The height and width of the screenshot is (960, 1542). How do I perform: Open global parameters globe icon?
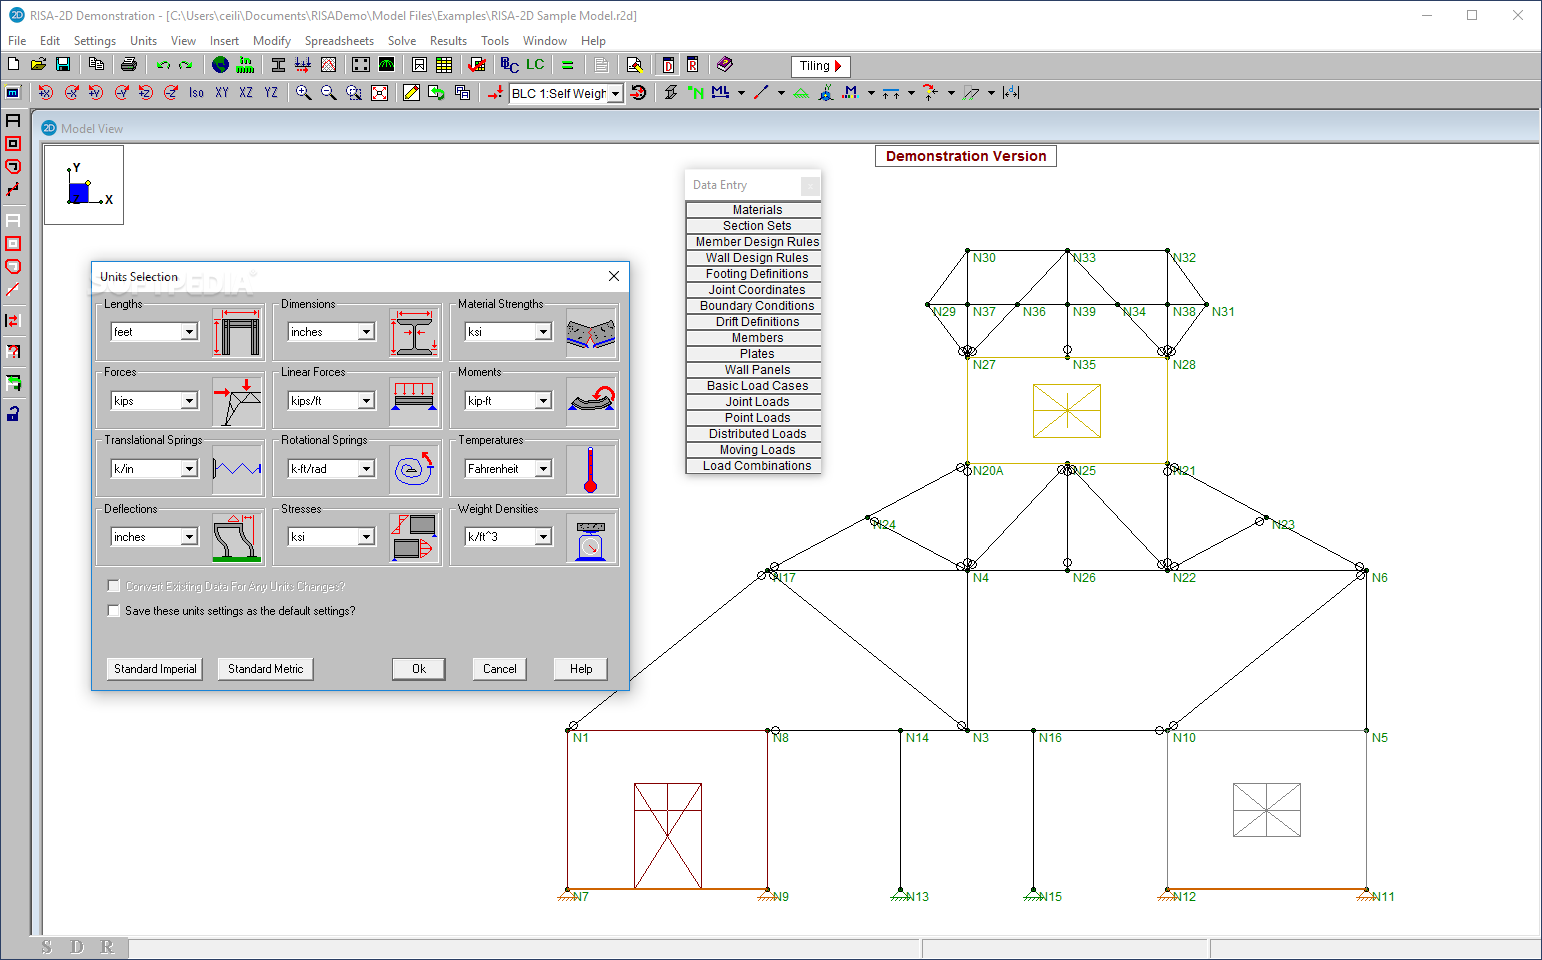[x=220, y=64]
